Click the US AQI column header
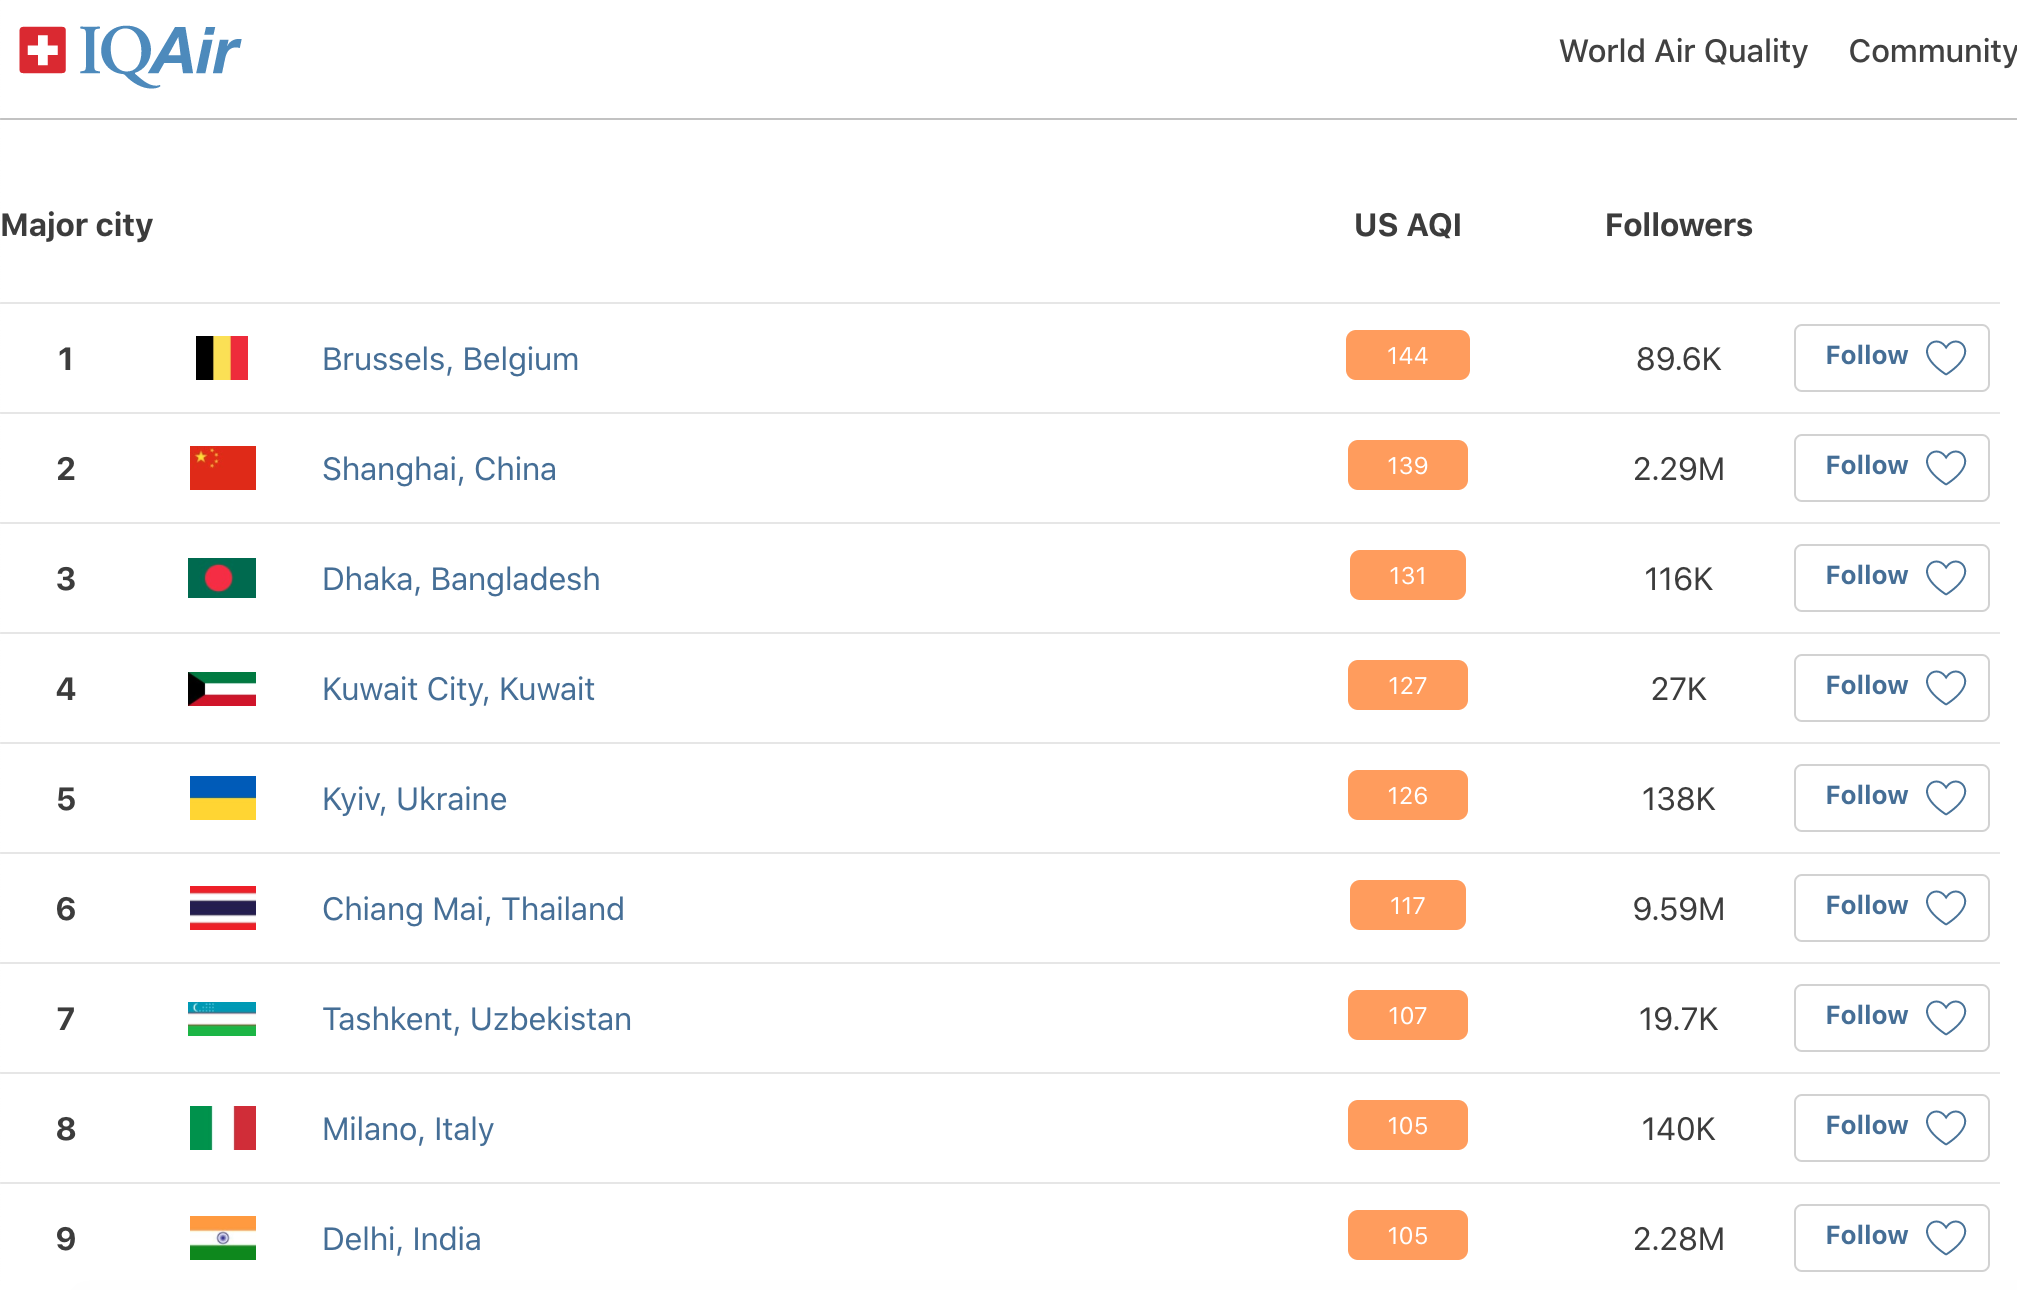Viewport: 2017px width, 1290px height. [1407, 225]
